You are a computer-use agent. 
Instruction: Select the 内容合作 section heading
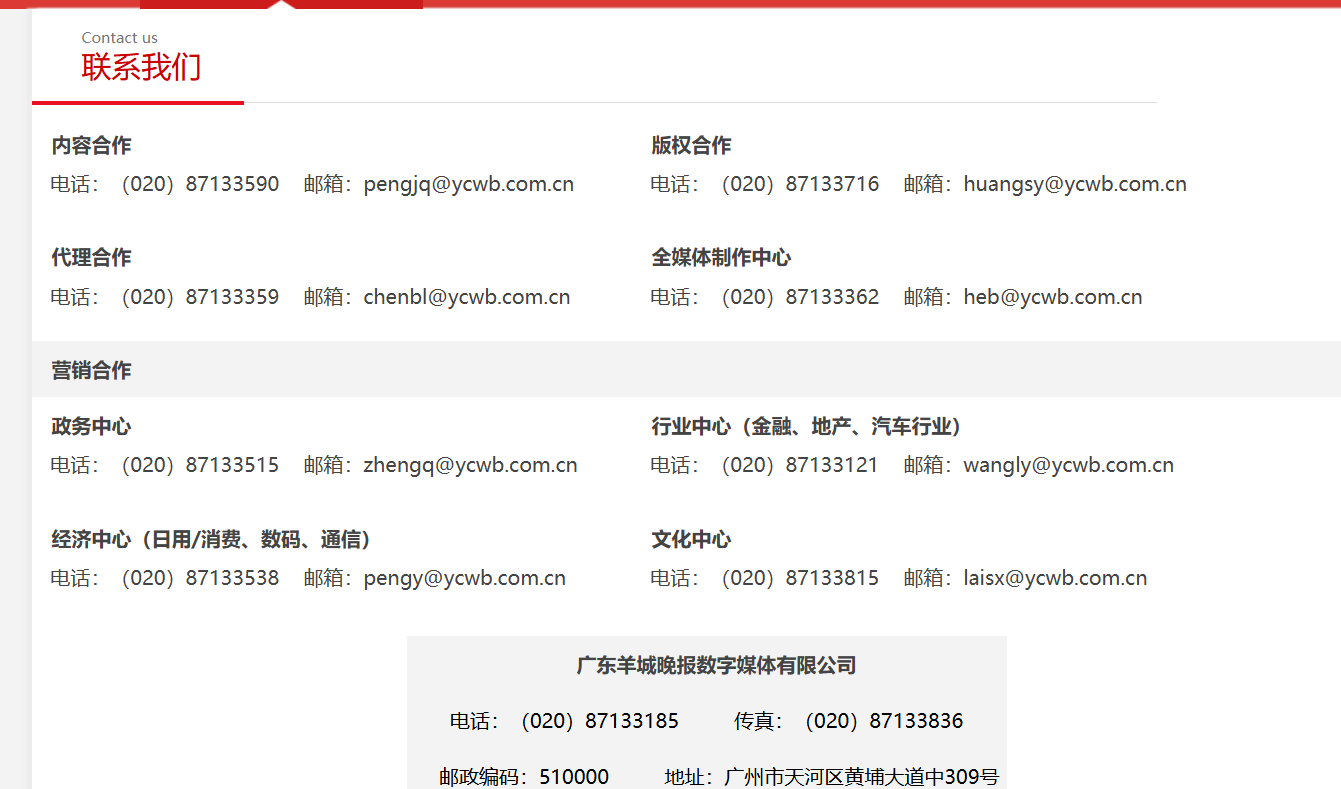coord(91,145)
